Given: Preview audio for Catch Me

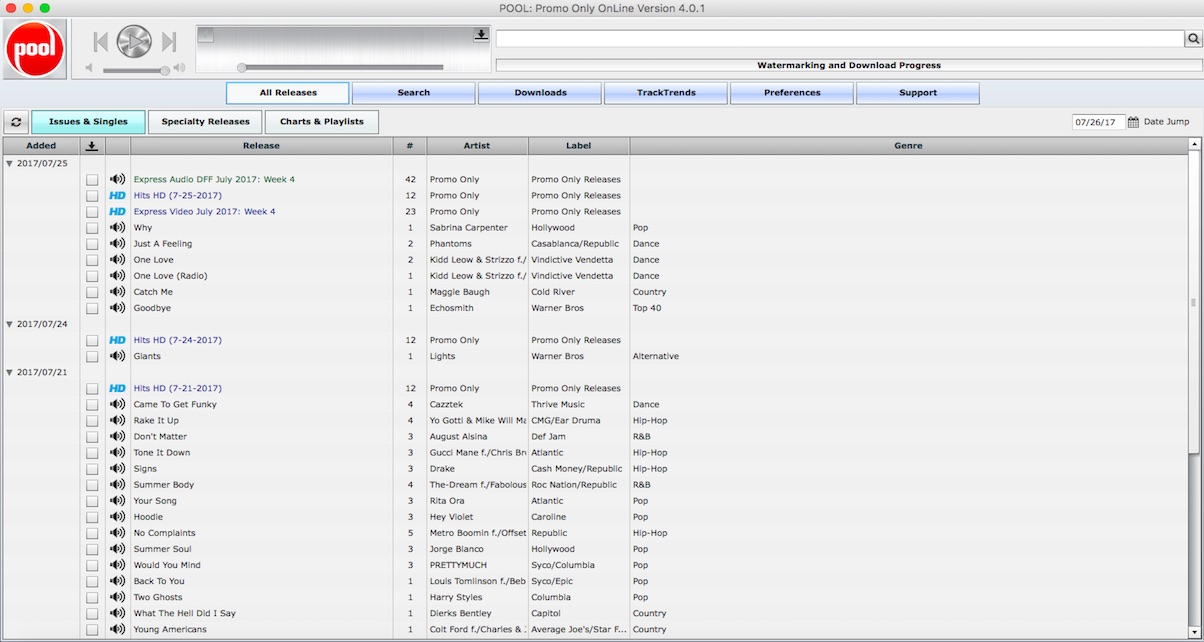Looking at the screenshot, I should pos(117,292).
